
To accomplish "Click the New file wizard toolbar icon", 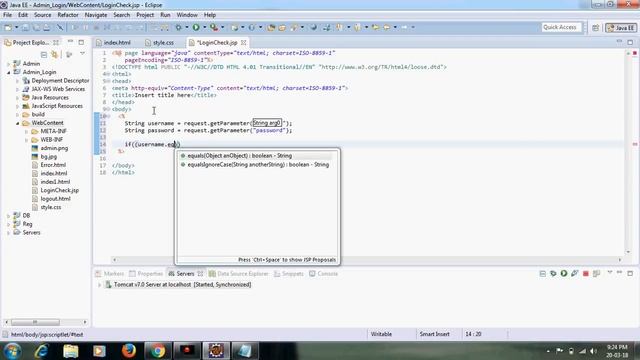I will coord(8,27).
